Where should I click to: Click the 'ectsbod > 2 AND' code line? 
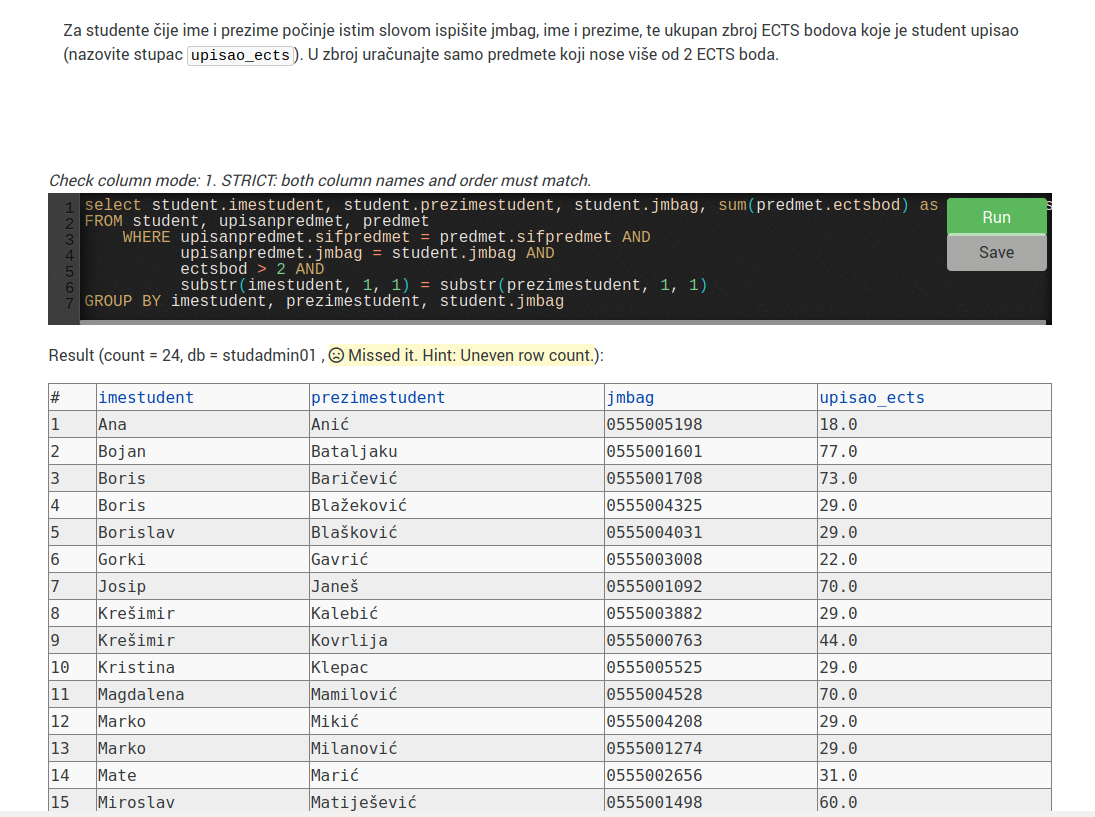click(x=252, y=269)
